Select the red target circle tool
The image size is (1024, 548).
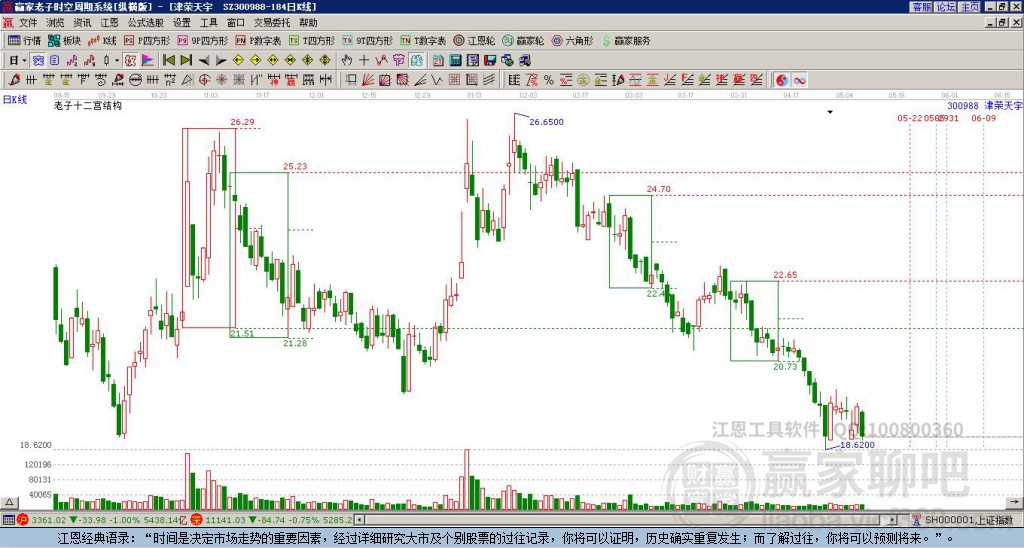[x=204, y=80]
